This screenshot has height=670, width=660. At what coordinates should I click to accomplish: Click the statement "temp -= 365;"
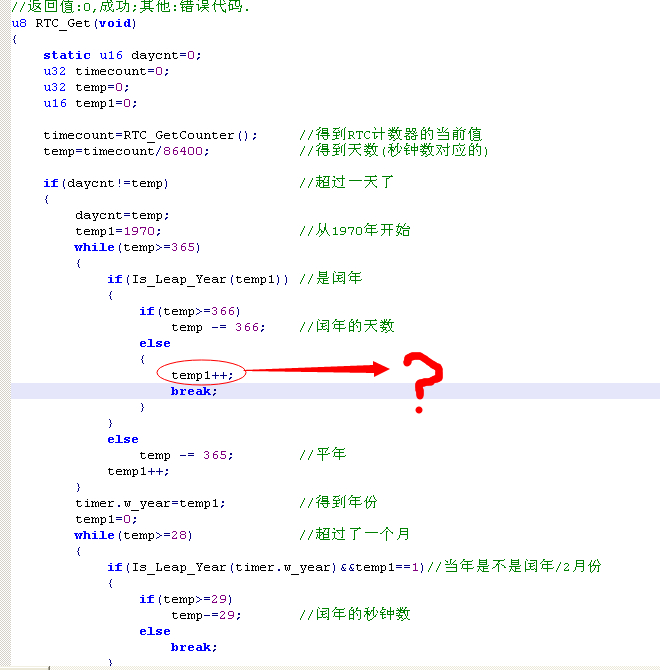pyautogui.click(x=186, y=455)
